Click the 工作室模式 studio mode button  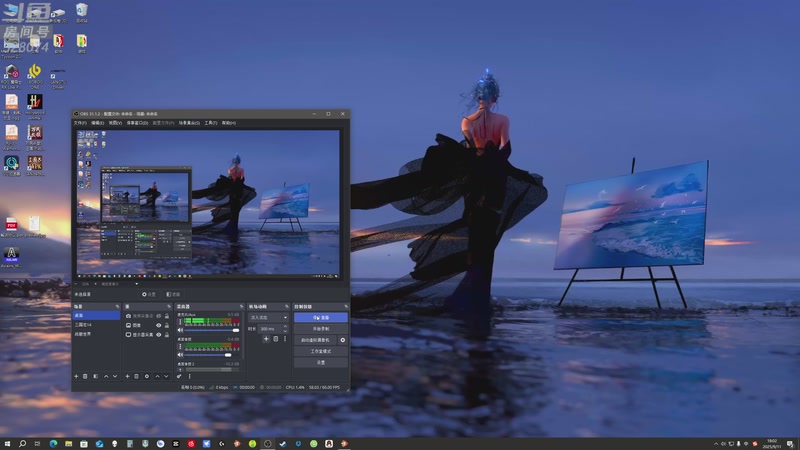pyautogui.click(x=320, y=351)
